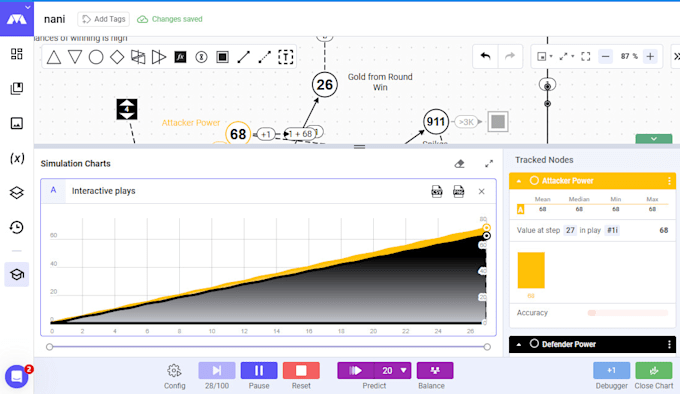
Task: Open simulation Config settings
Action: tap(174, 376)
